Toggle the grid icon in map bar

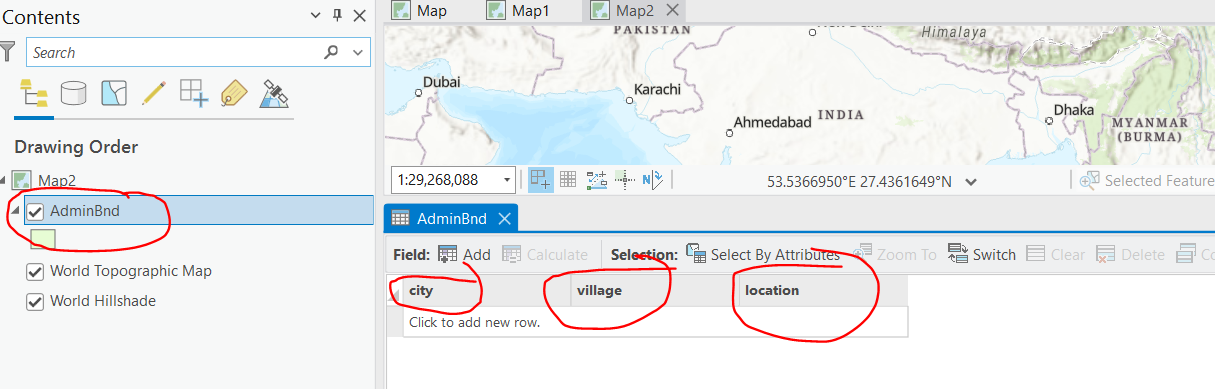568,180
